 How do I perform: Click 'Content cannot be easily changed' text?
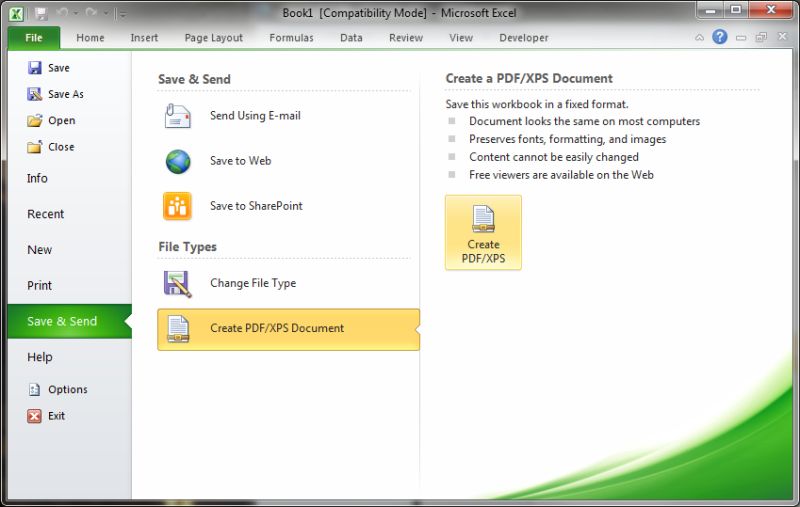pos(554,157)
